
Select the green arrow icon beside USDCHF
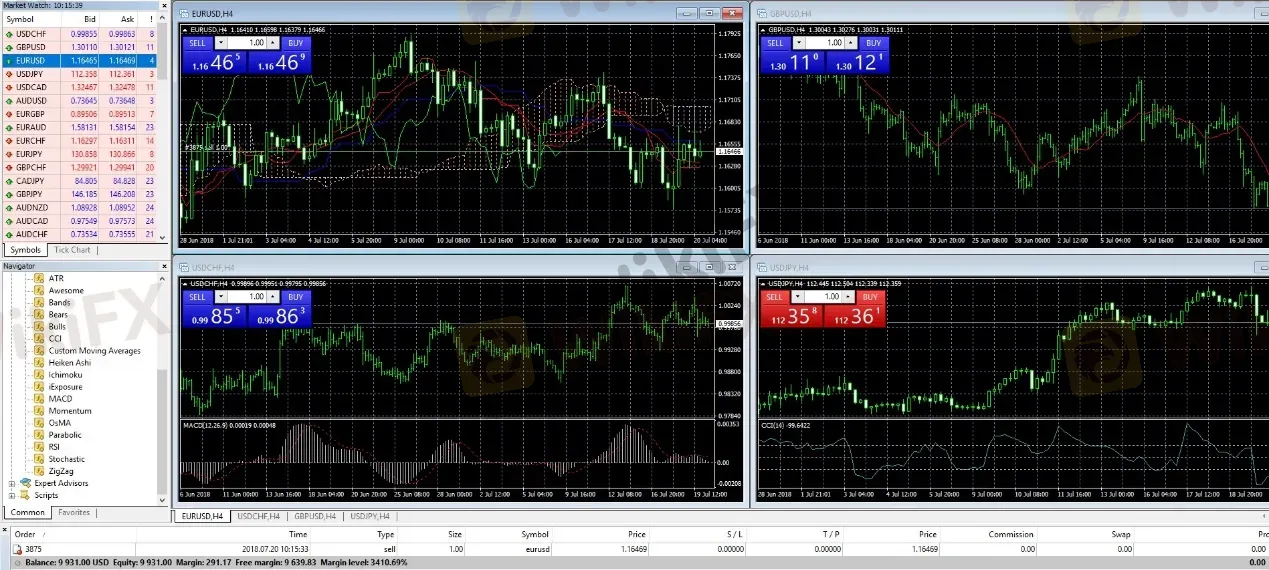(x=10, y=33)
